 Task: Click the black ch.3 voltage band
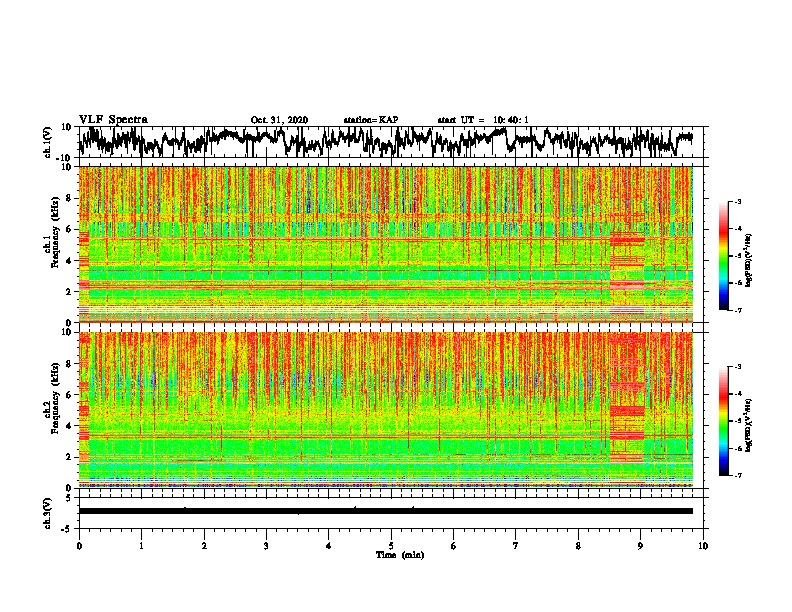(386, 511)
